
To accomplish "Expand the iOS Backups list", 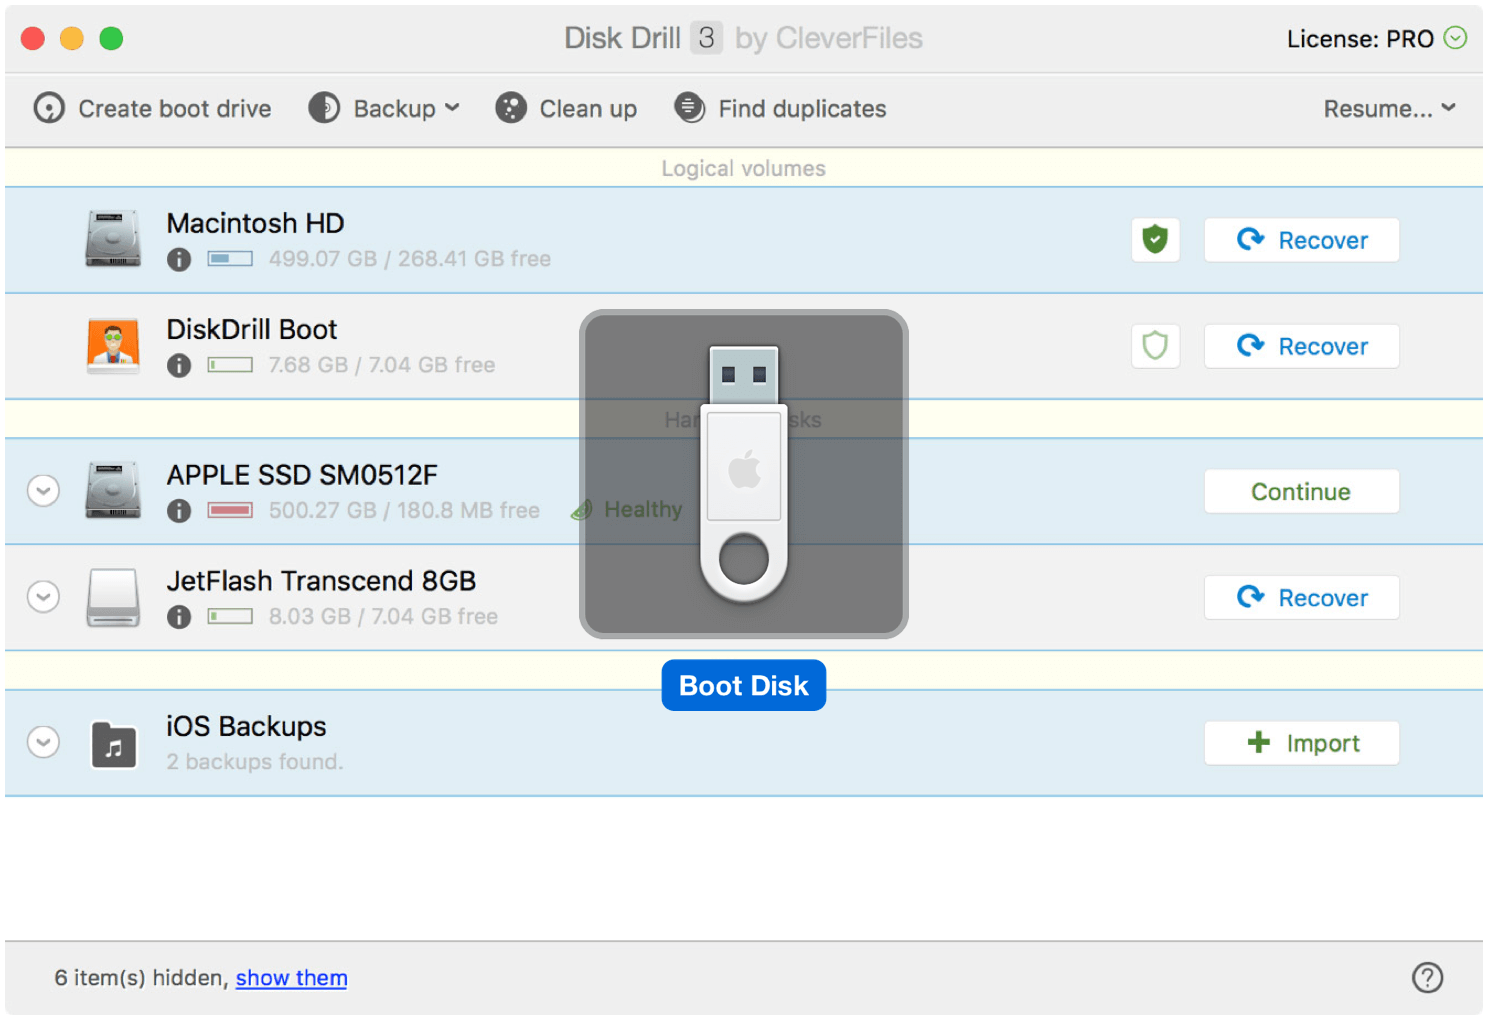I will 43,742.
